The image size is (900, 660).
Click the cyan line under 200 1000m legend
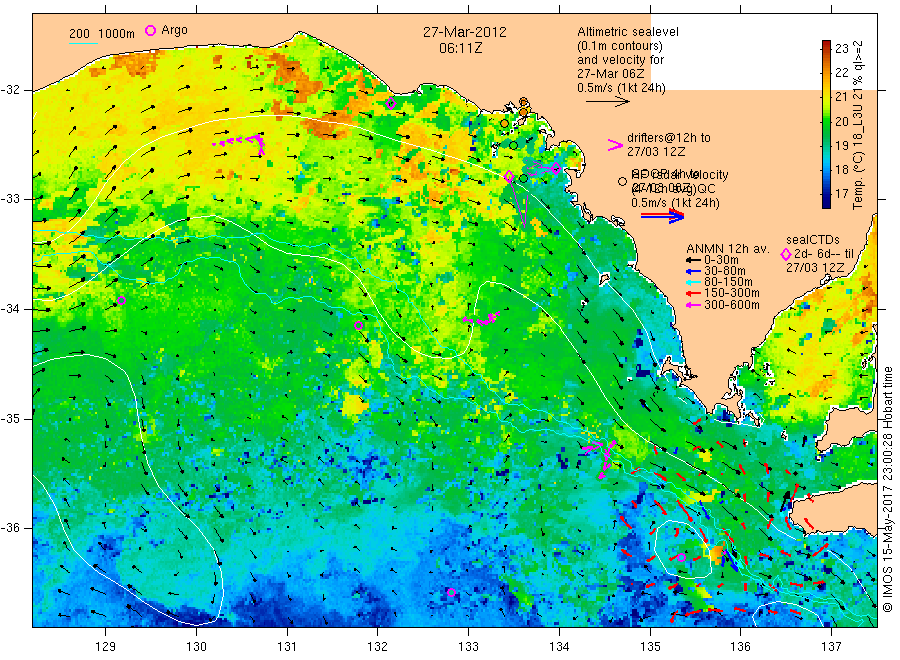click(x=83, y=43)
